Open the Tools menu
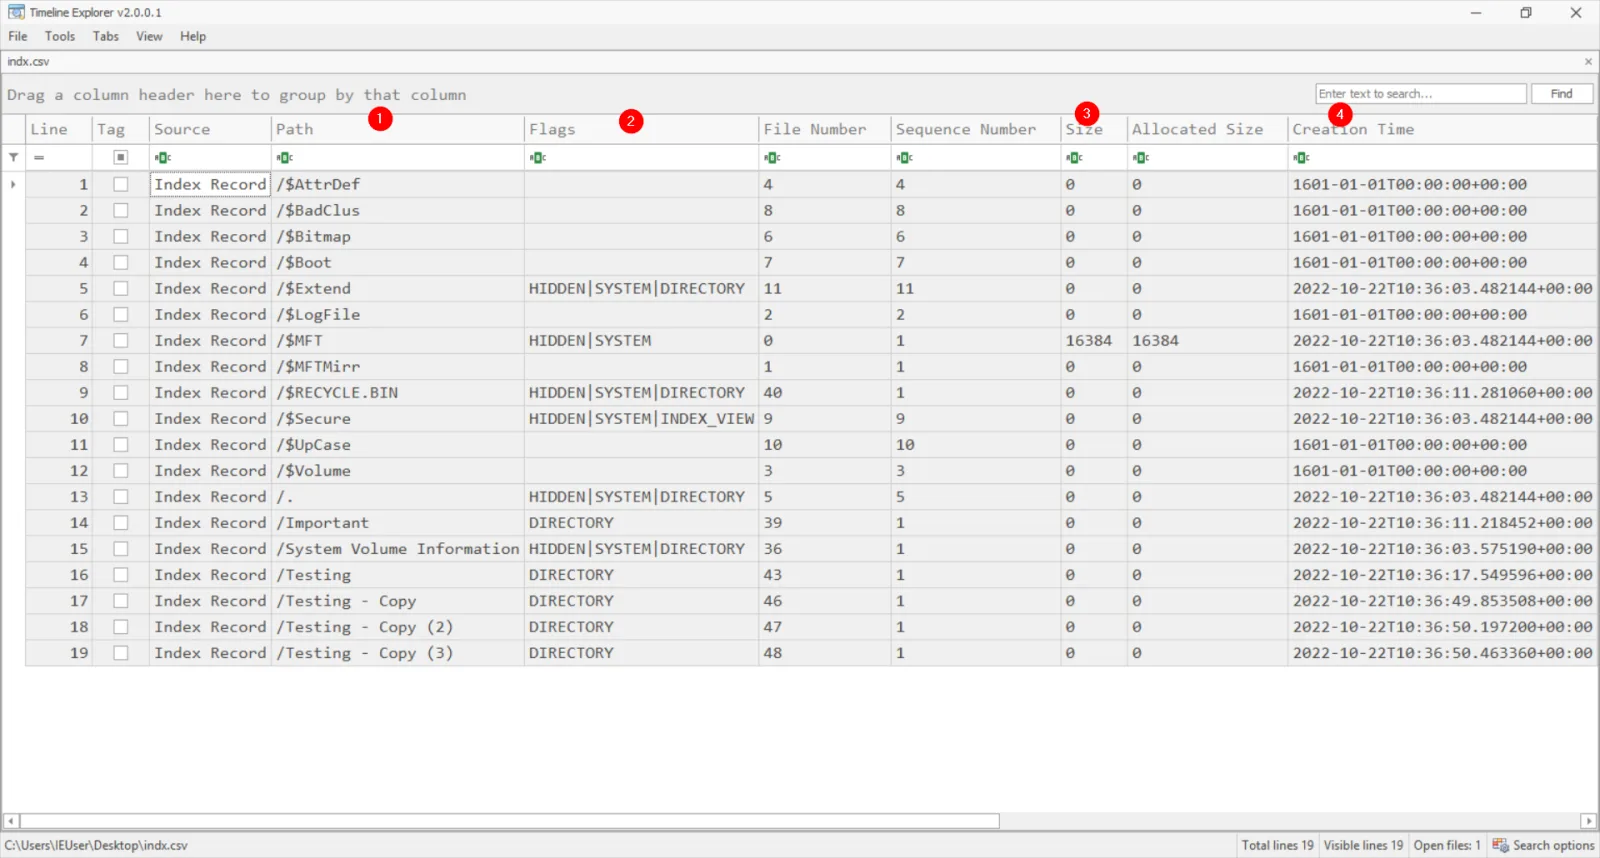Image resolution: width=1600 pixels, height=858 pixels. (x=60, y=36)
